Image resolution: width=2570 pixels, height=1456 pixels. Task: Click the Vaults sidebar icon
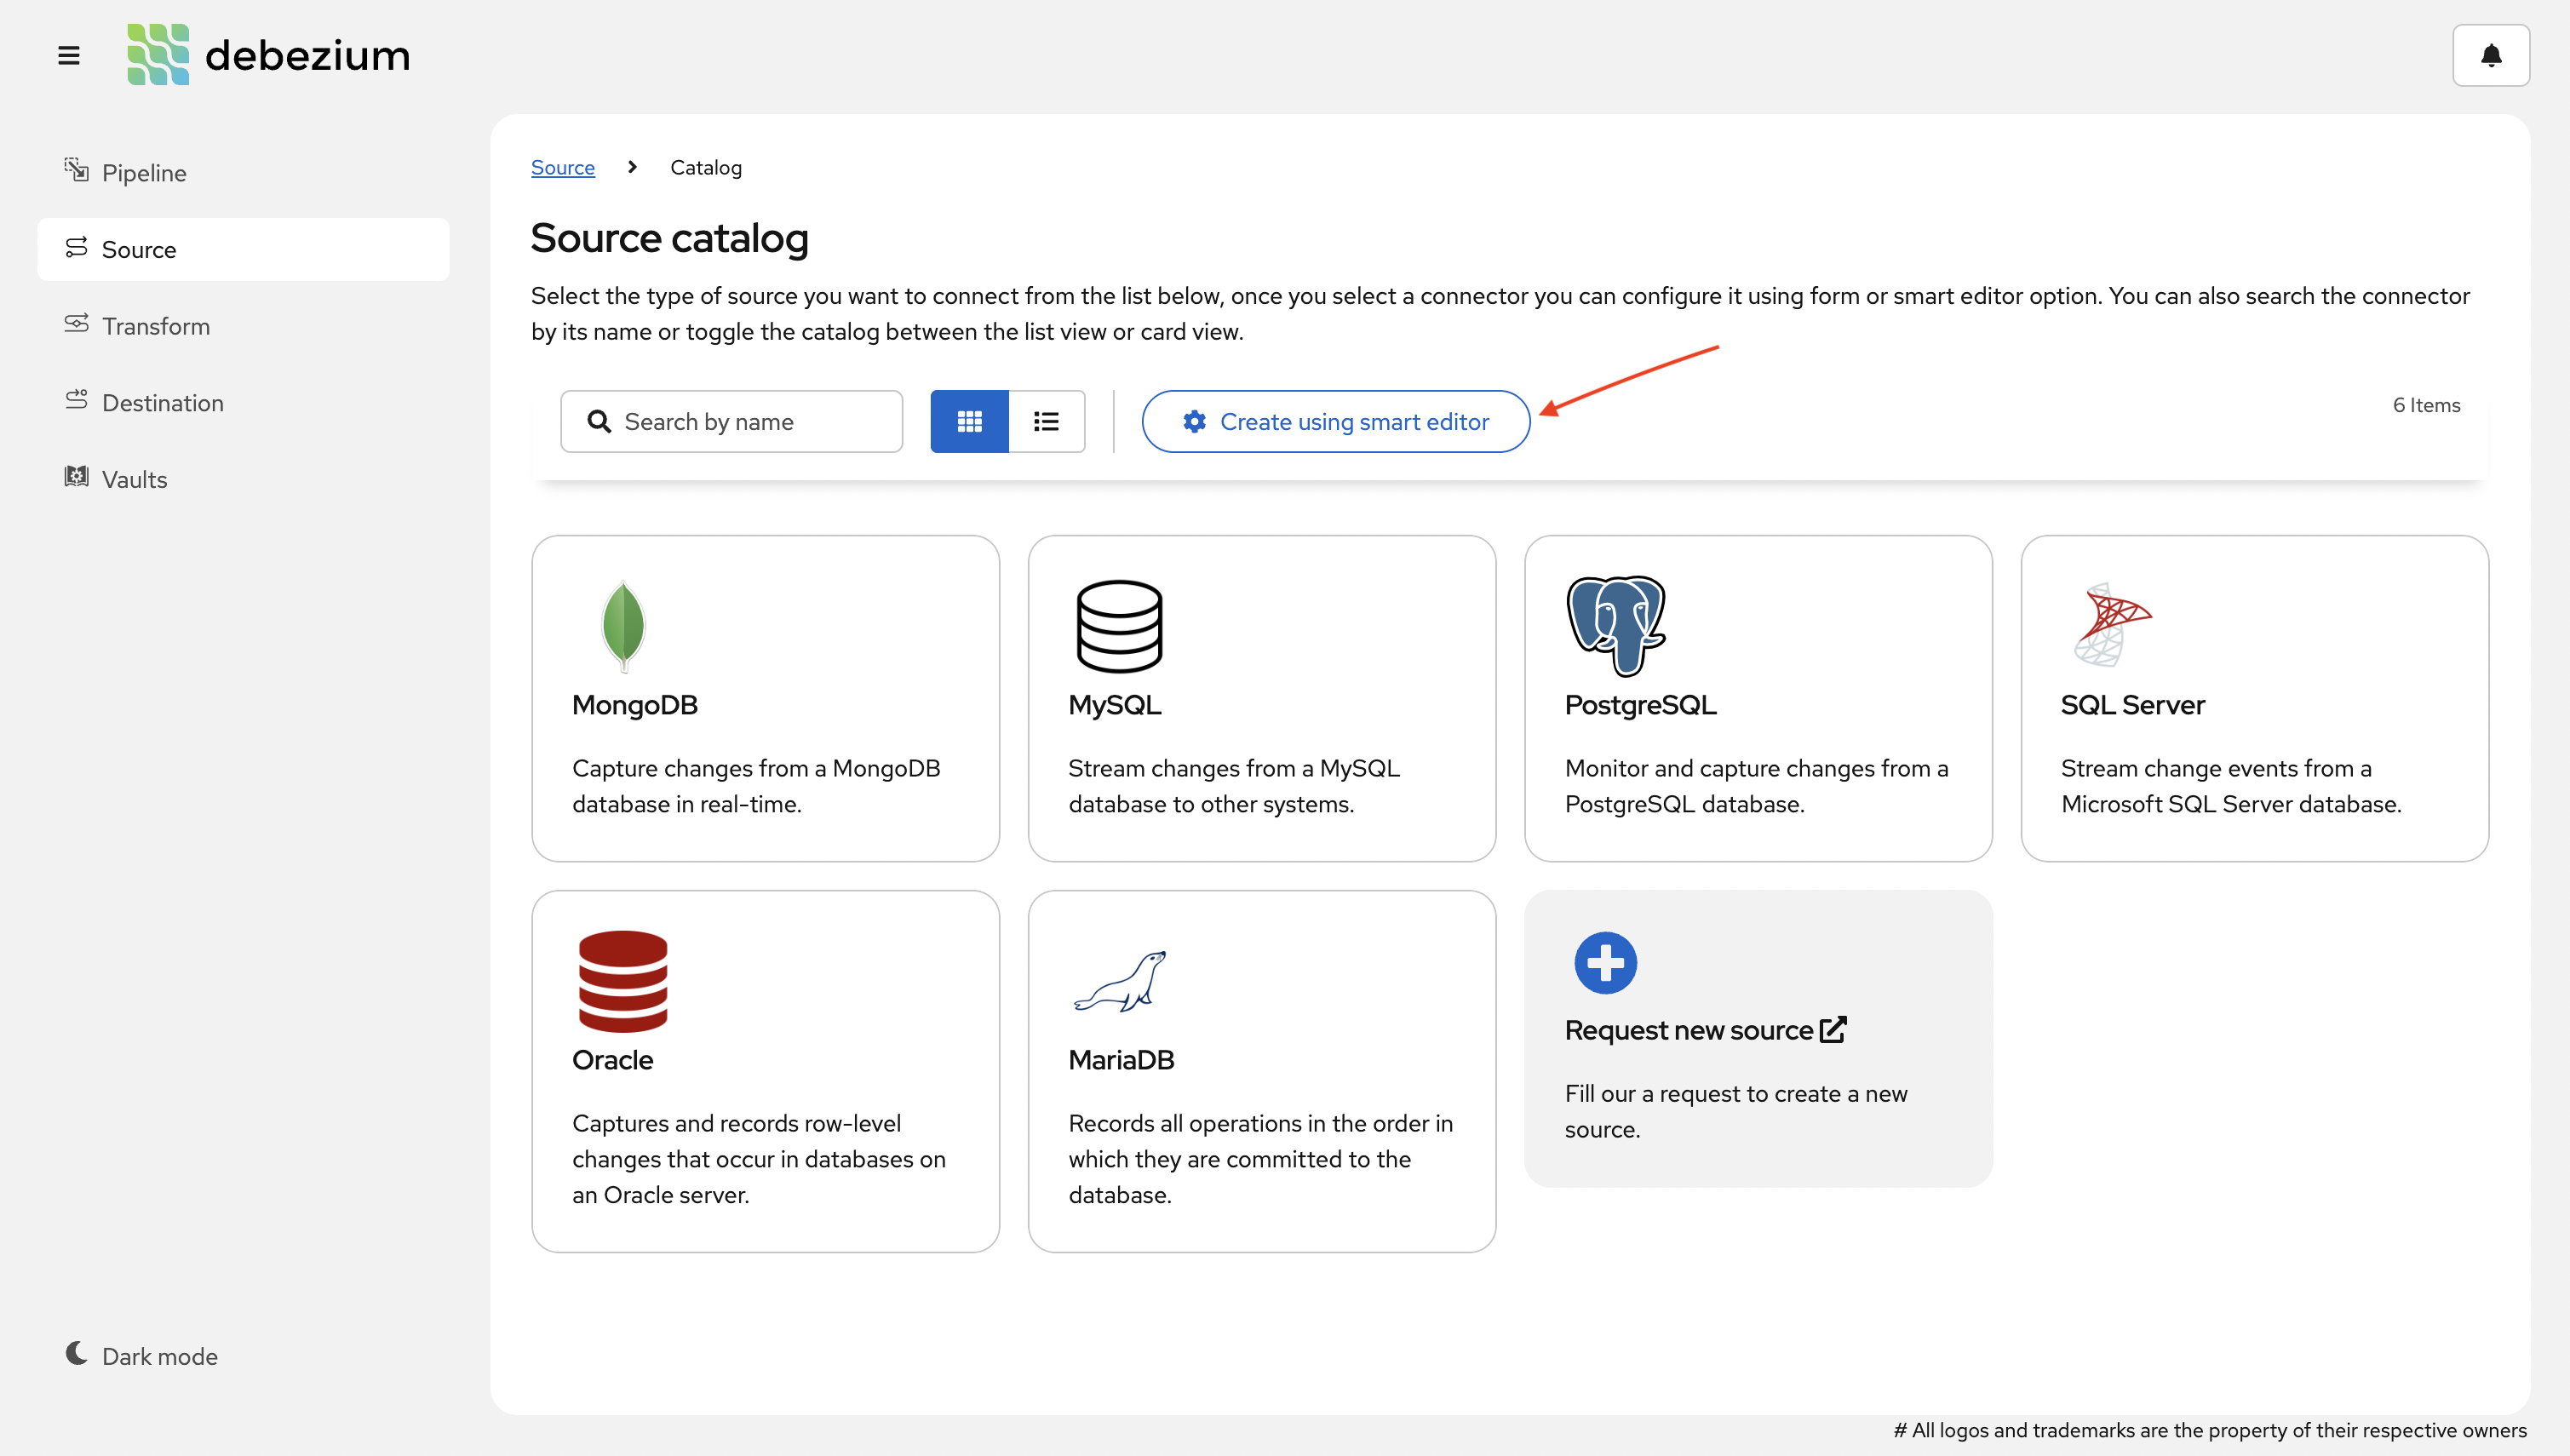point(76,477)
